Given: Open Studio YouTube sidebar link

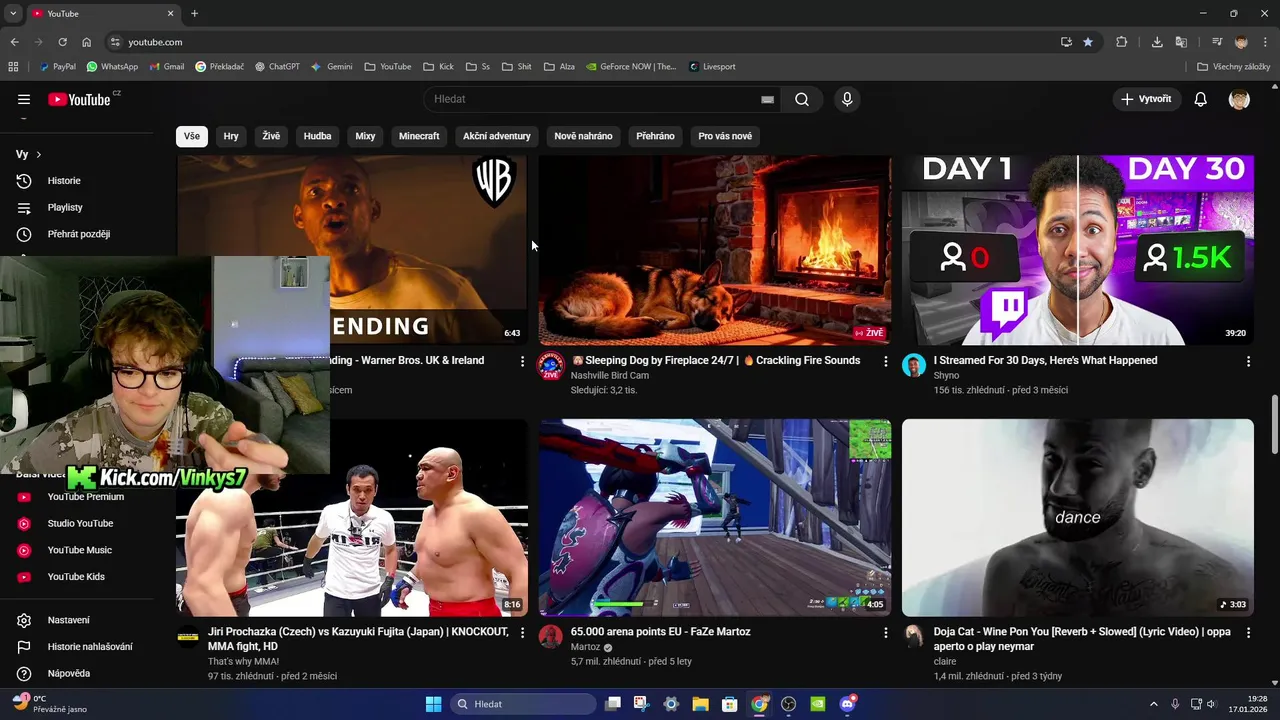Looking at the screenshot, I should point(79,523).
